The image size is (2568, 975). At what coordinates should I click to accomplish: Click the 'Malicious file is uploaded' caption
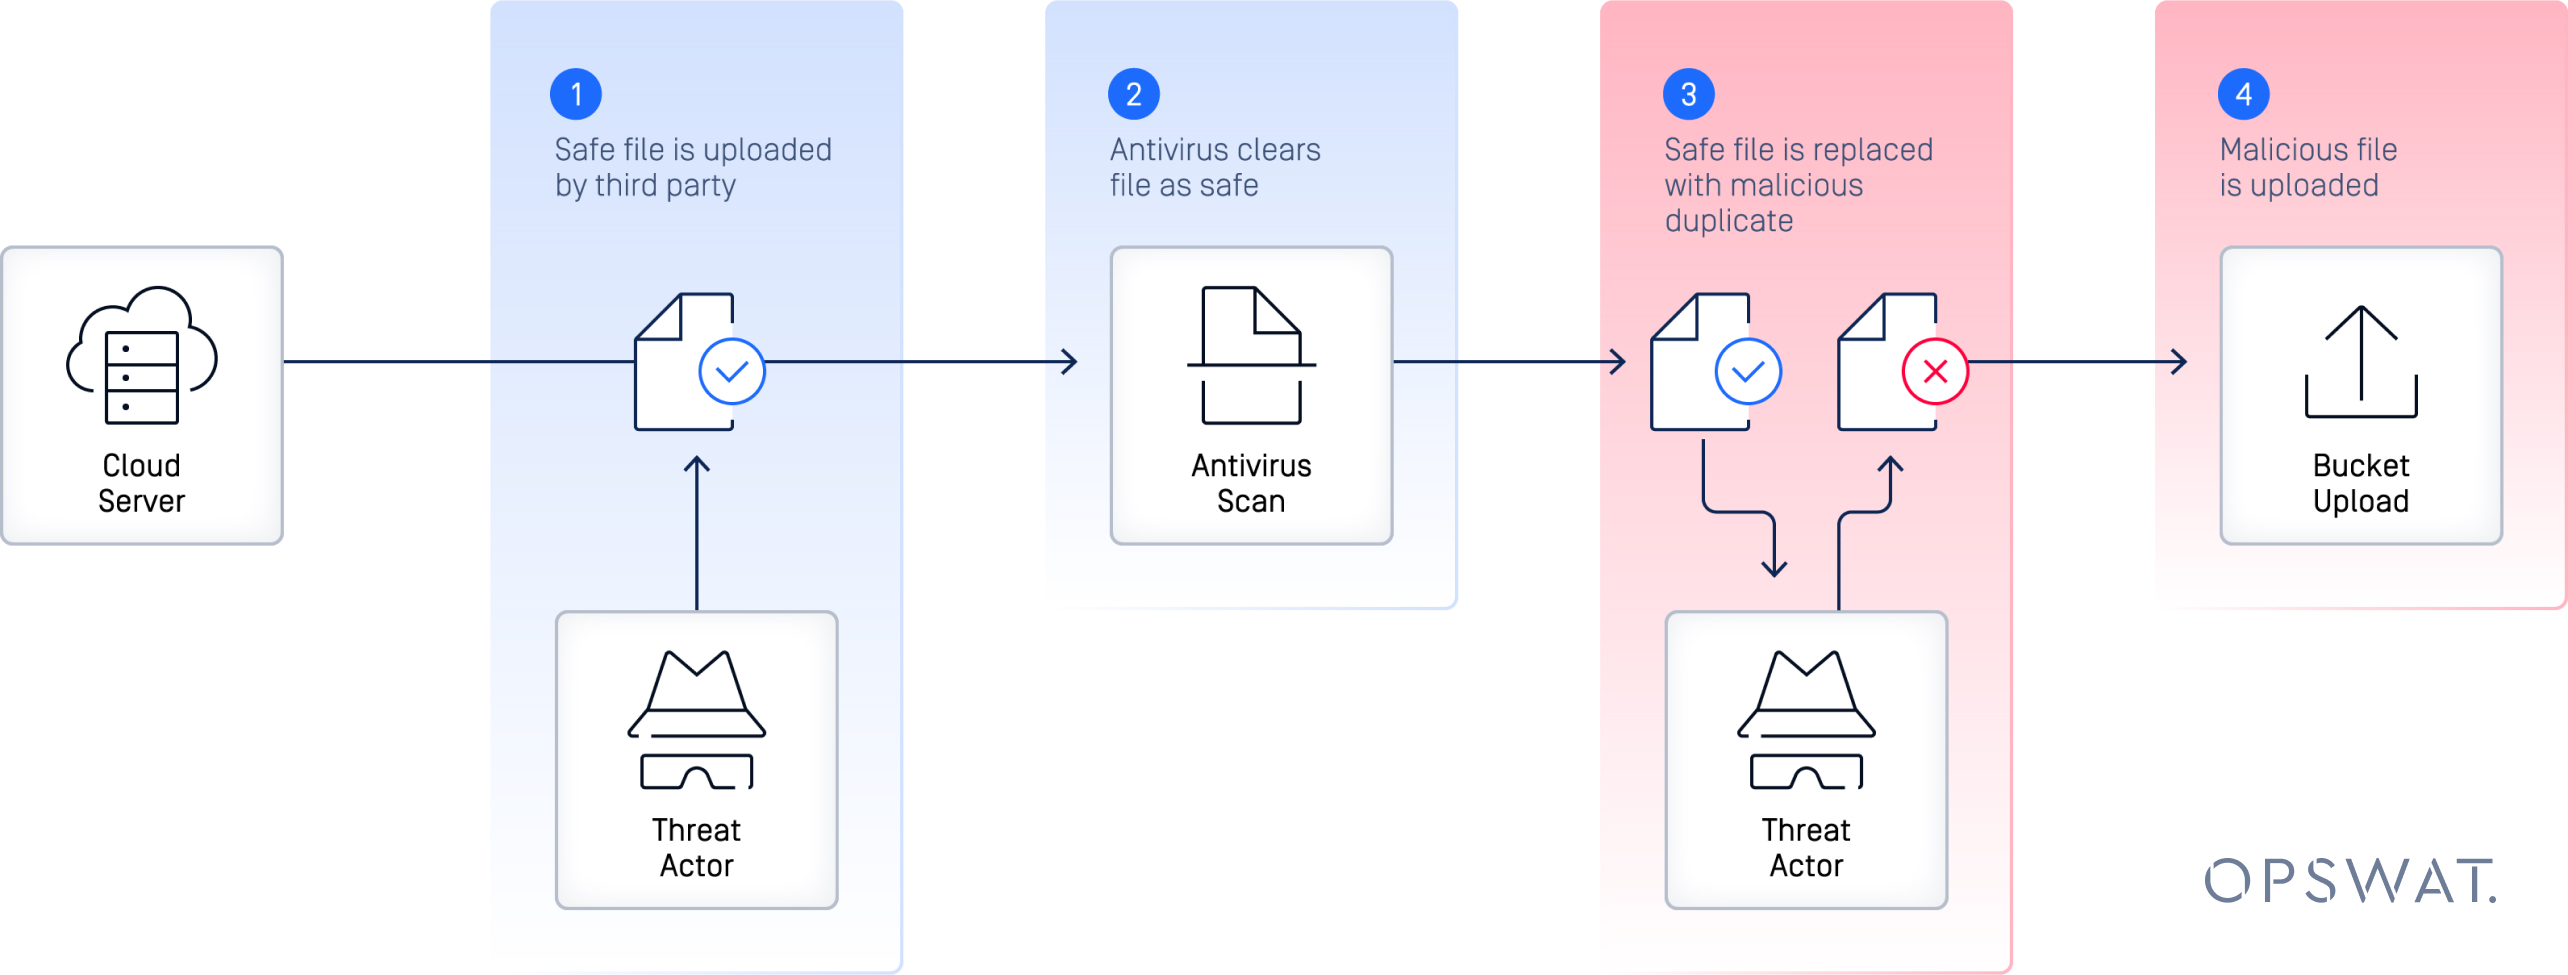coord(2307,167)
